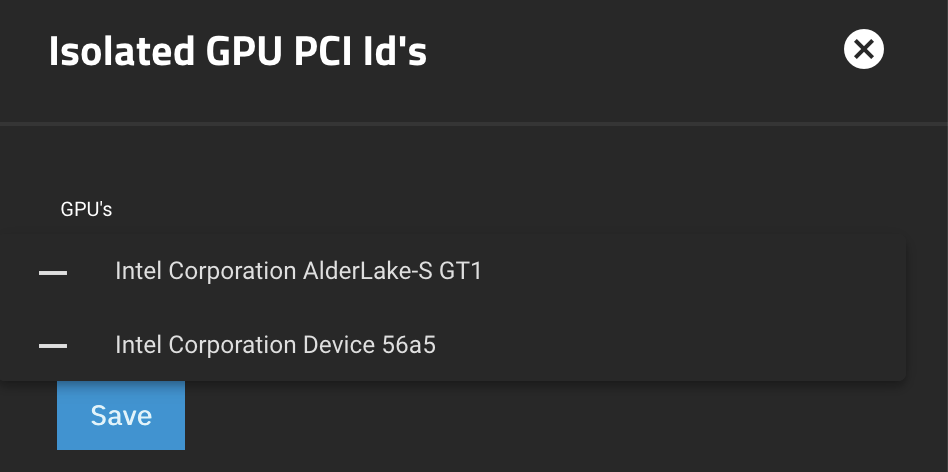948x472 pixels.
Task: Close the Isolated GPU PCI Id's dialog
Action: pos(863,49)
